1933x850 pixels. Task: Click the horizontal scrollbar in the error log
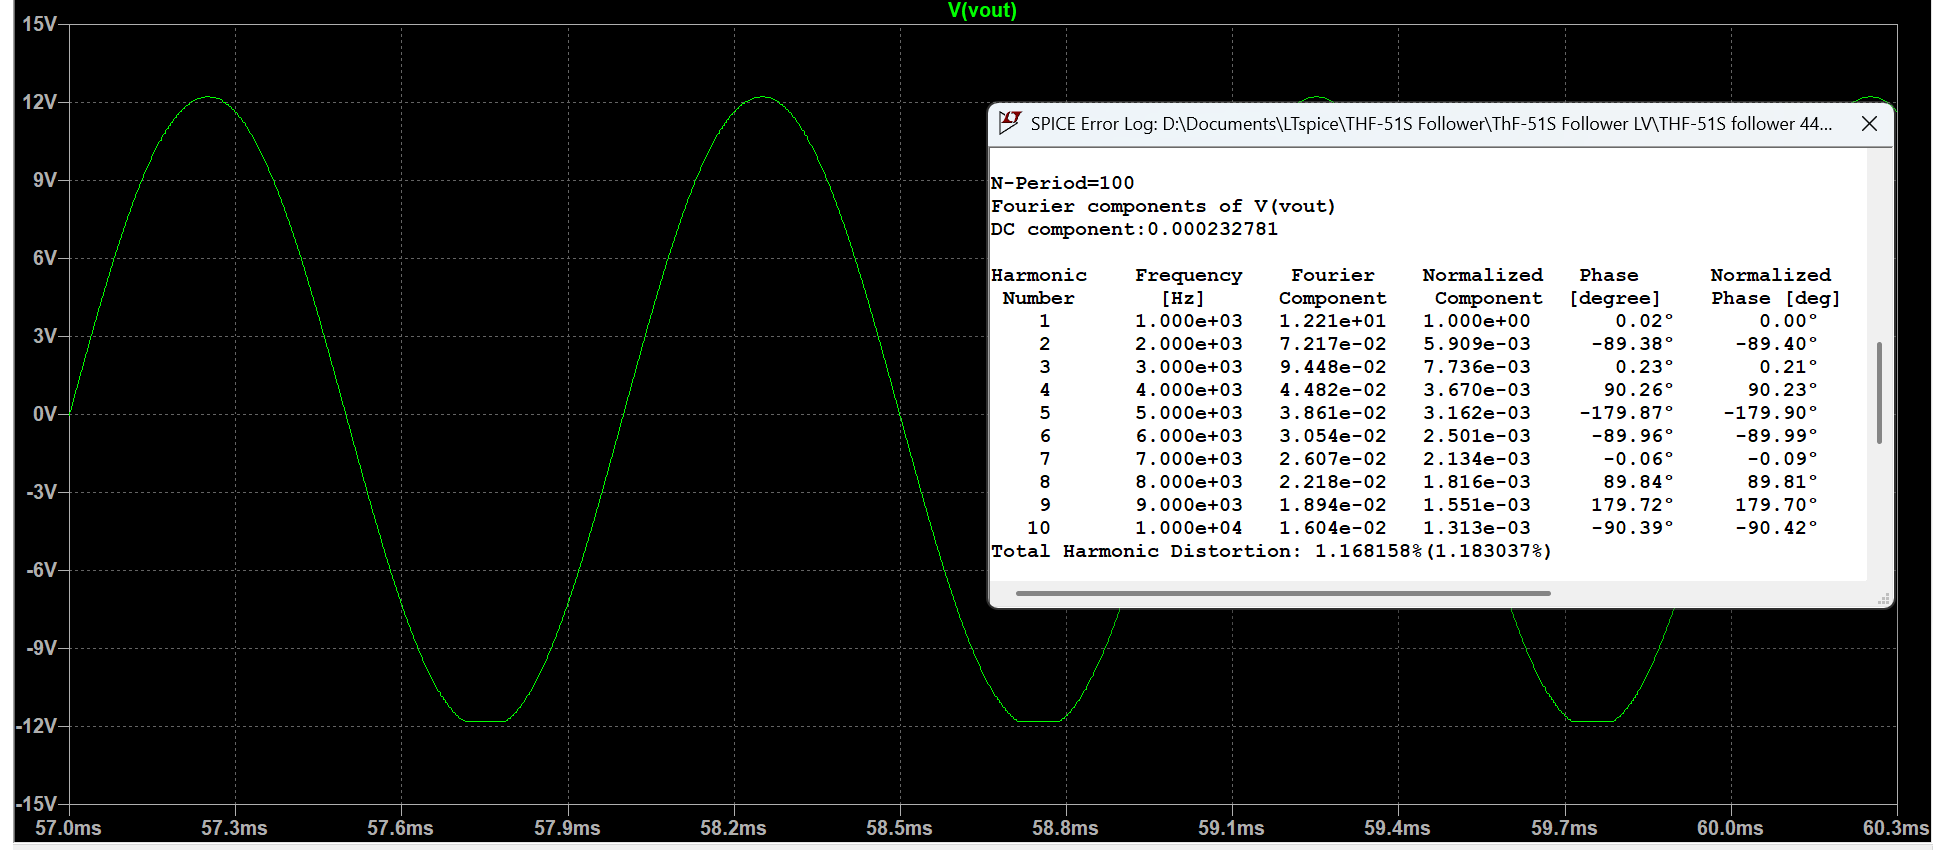pos(1283,593)
